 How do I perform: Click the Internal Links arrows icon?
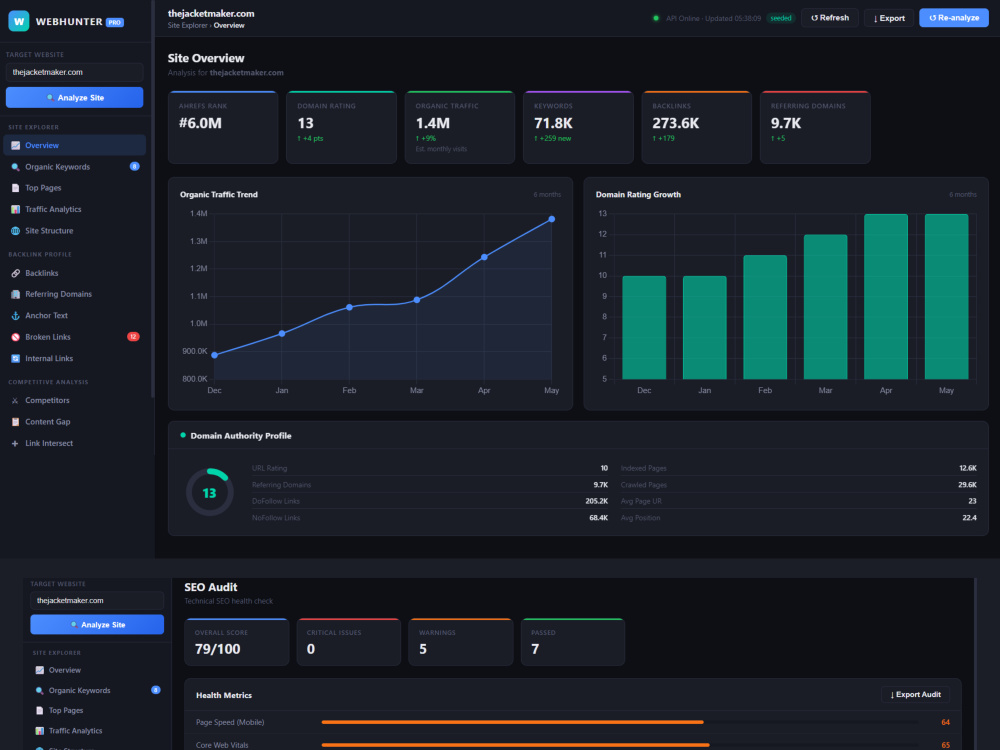[x=15, y=358]
